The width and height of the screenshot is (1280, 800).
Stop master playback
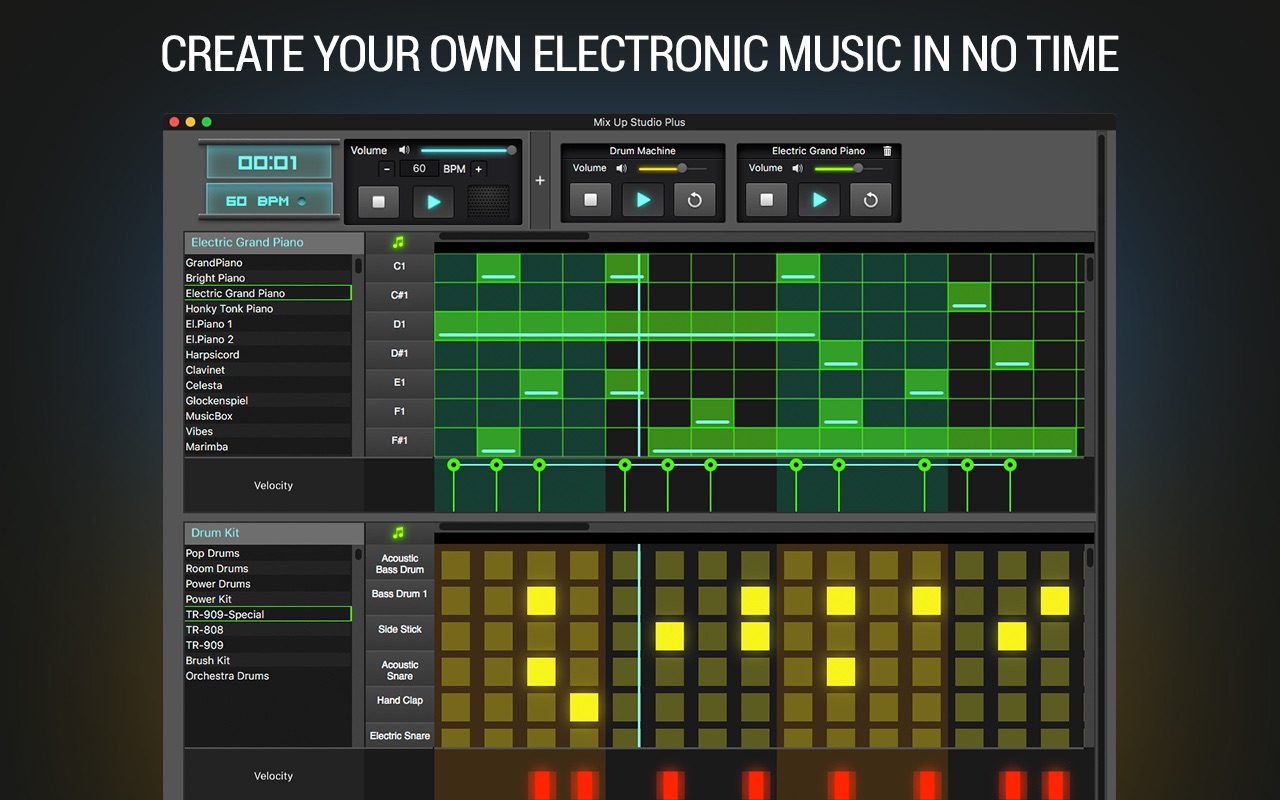coord(378,202)
